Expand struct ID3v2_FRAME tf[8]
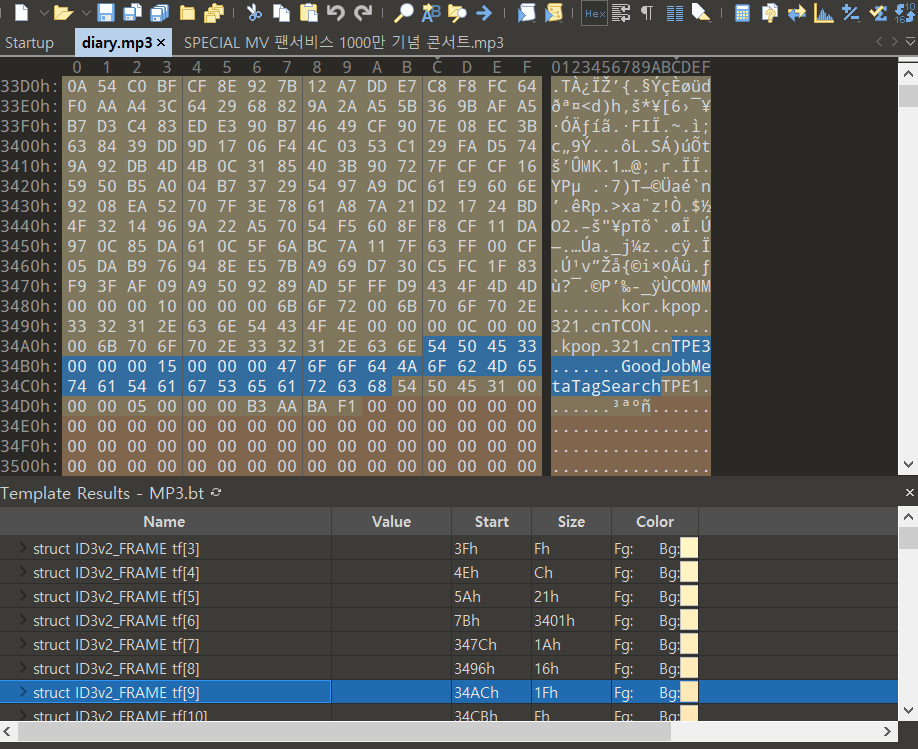918x749 pixels. (23, 668)
